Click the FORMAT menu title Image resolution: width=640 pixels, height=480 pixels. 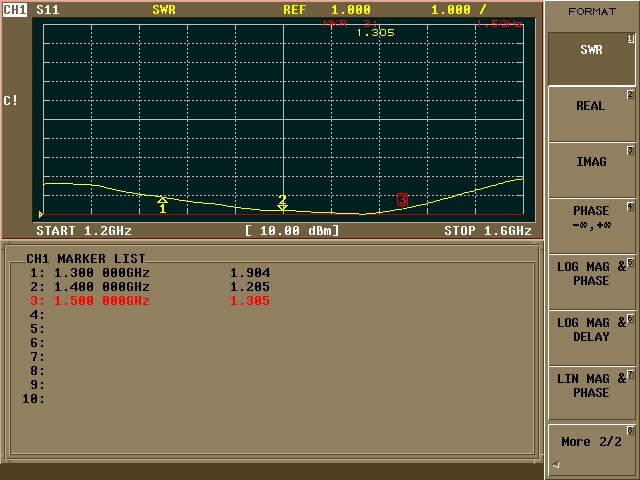click(591, 11)
